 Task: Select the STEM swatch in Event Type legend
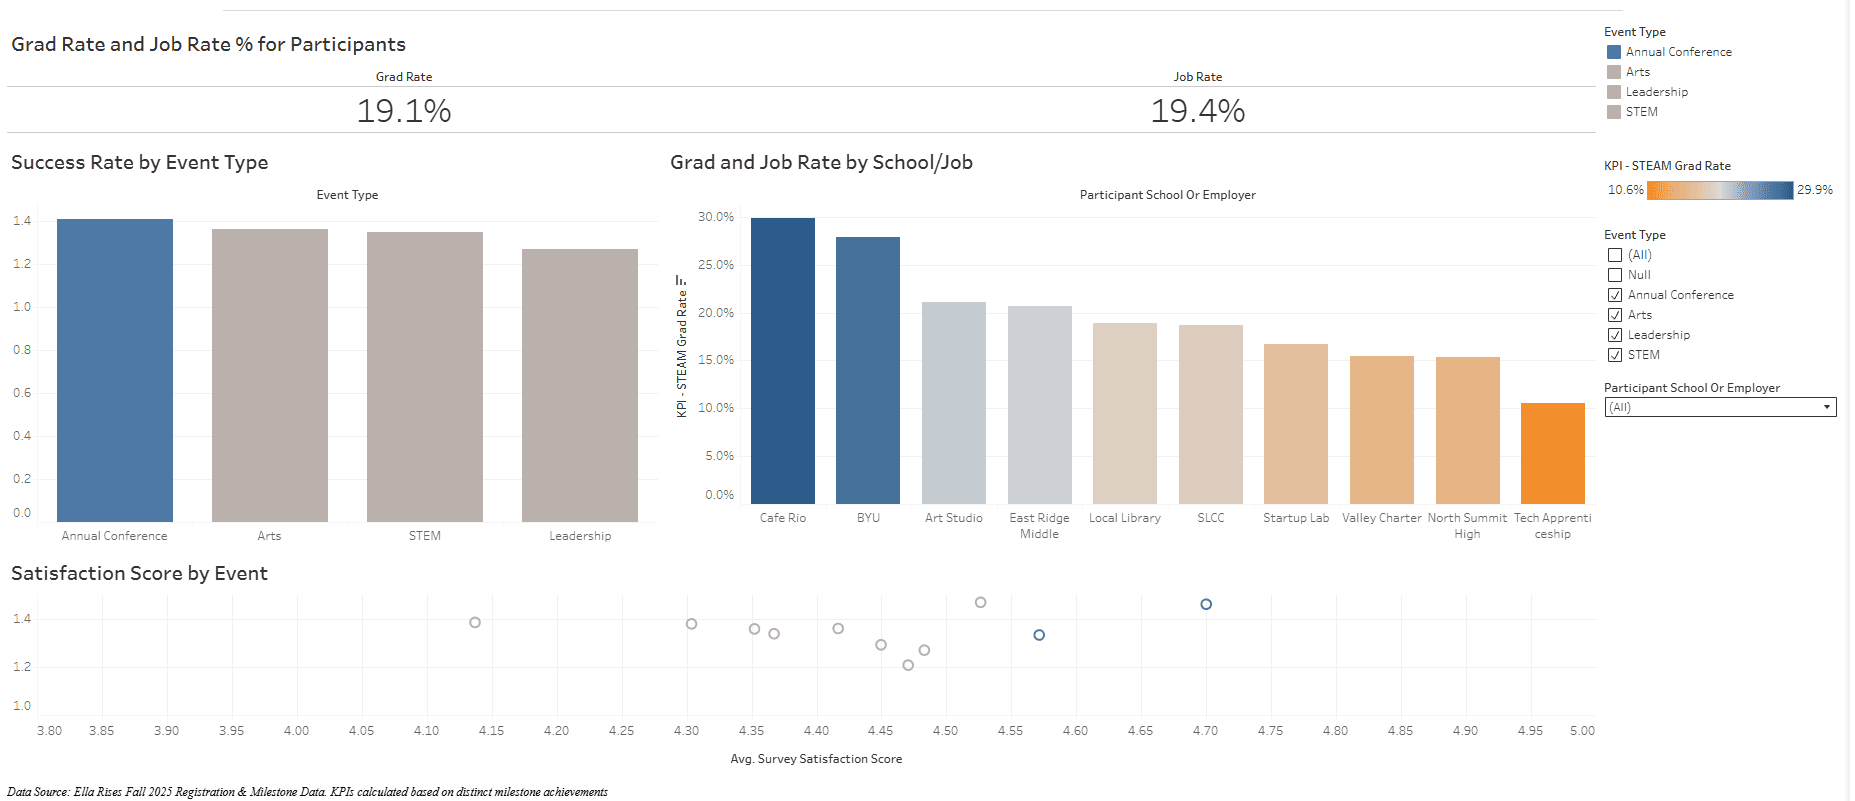pyautogui.click(x=1615, y=111)
